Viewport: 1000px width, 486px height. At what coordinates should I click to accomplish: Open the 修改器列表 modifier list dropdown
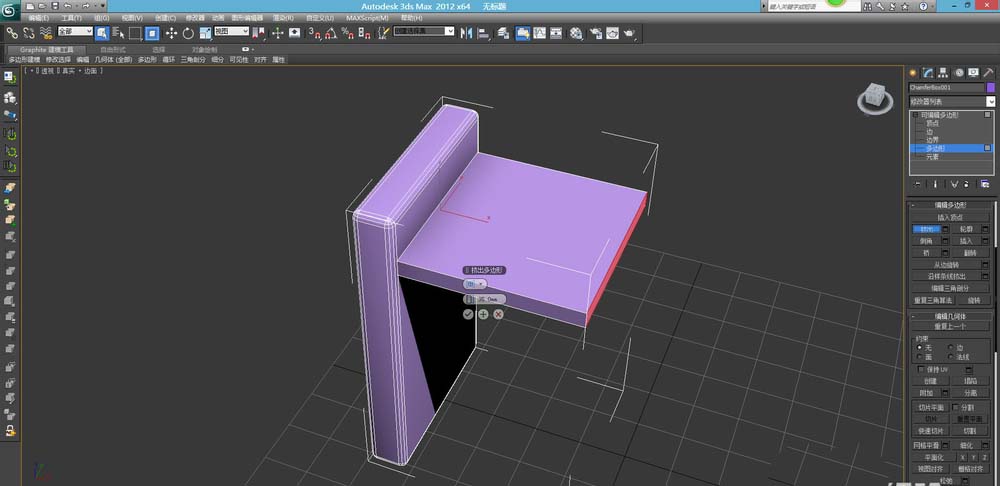pyautogui.click(x=952, y=101)
